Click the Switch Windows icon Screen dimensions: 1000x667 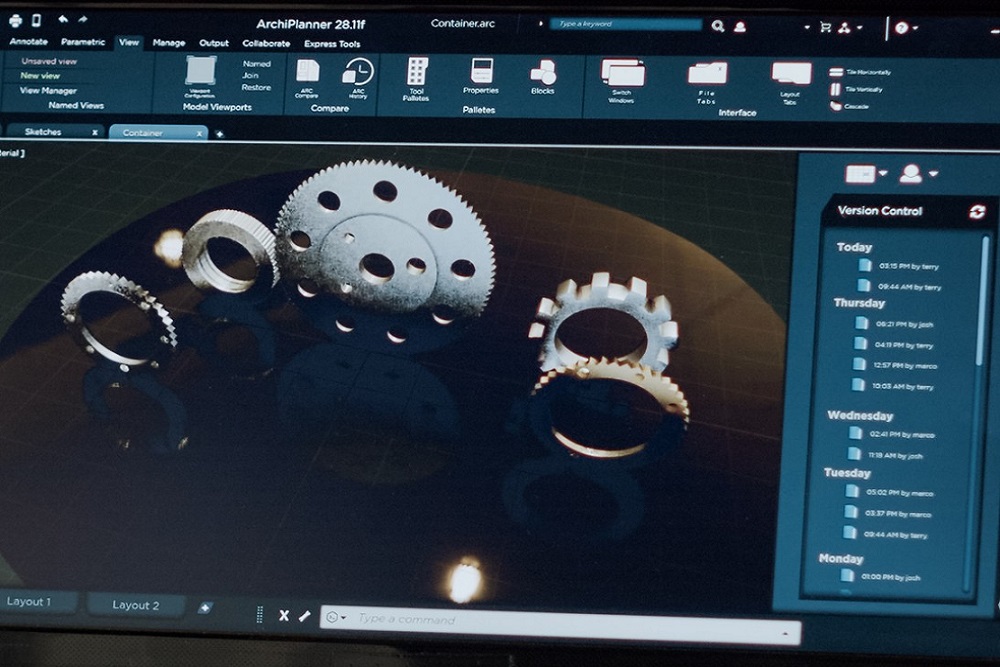coord(622,74)
